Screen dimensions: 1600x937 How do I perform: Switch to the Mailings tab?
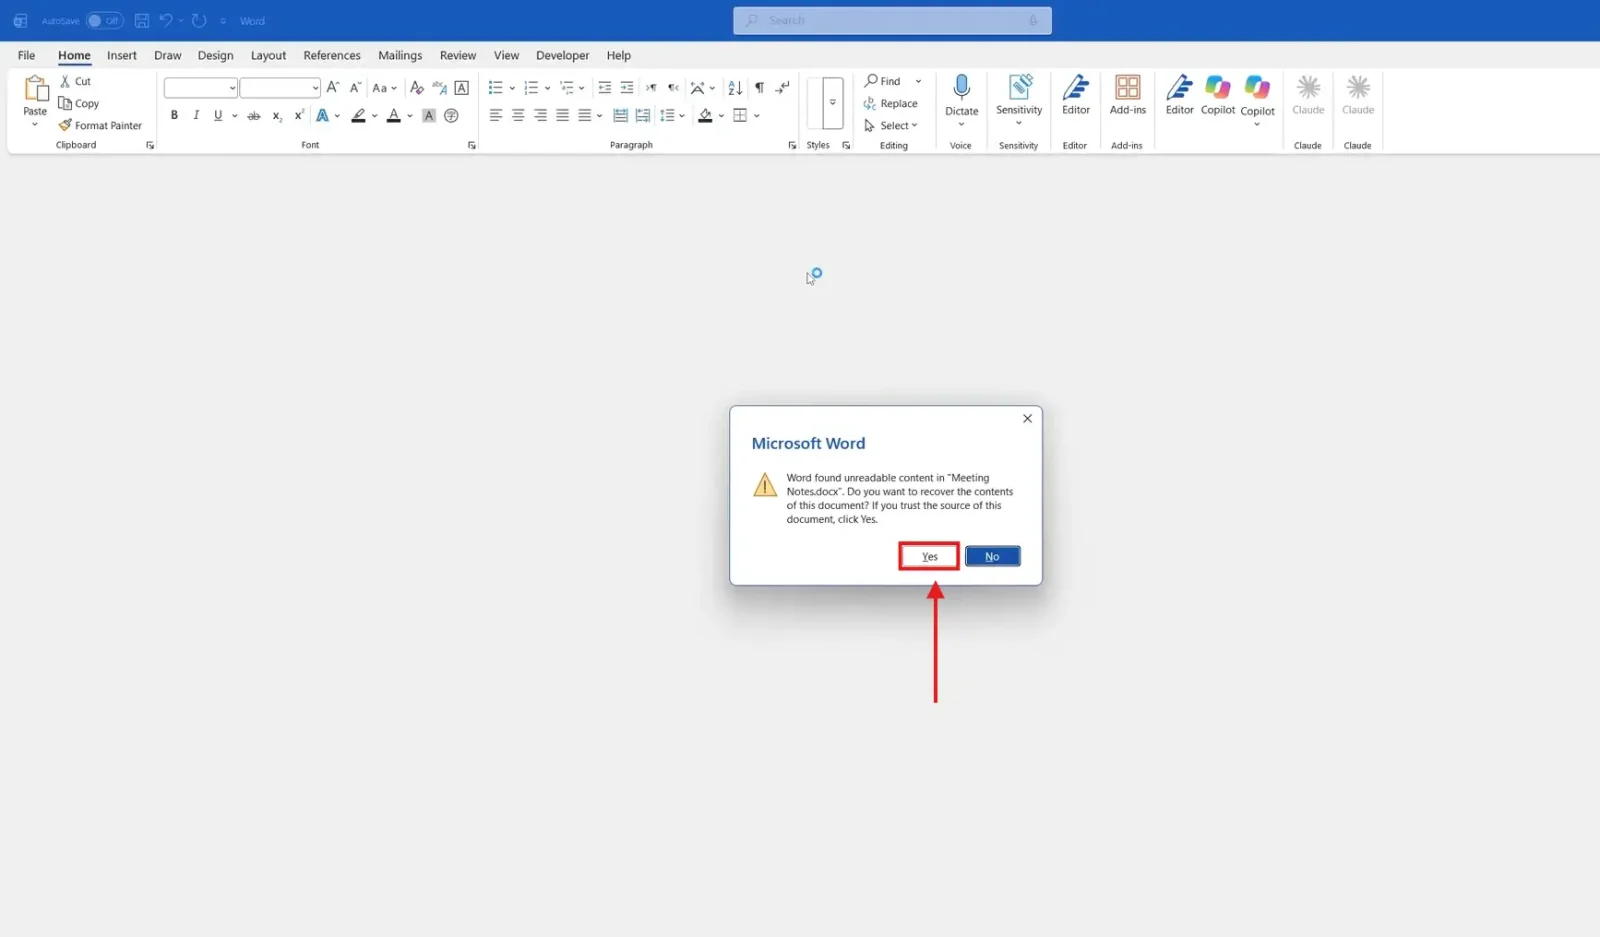pyautogui.click(x=400, y=55)
